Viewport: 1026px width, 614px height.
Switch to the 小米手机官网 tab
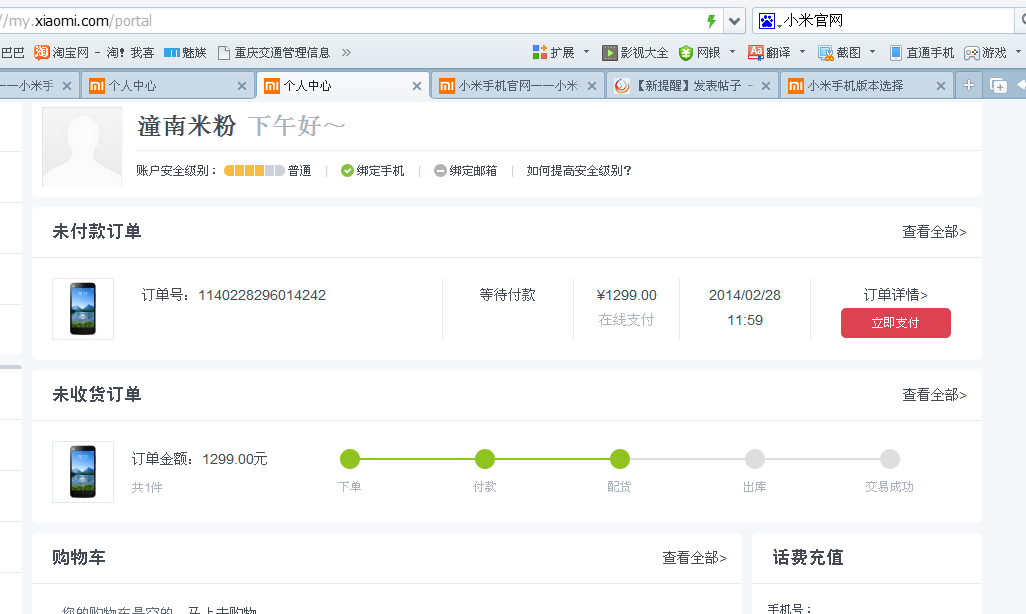pos(517,86)
